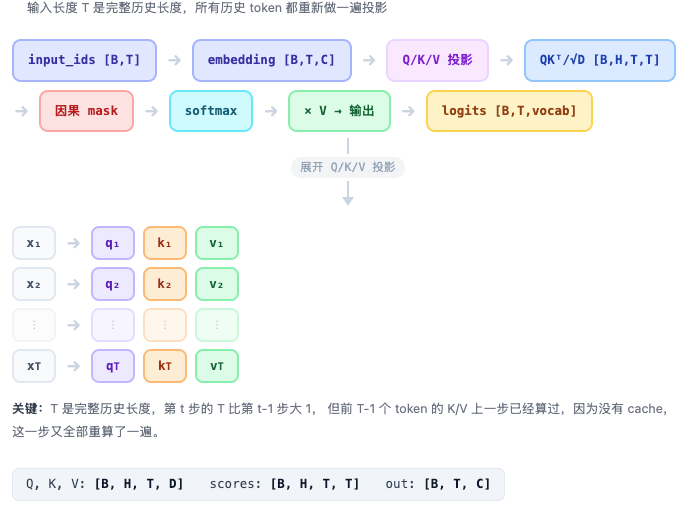This screenshot has height=513, width=696.
Task: Click the k₂ key cell
Action: [x=165, y=284]
